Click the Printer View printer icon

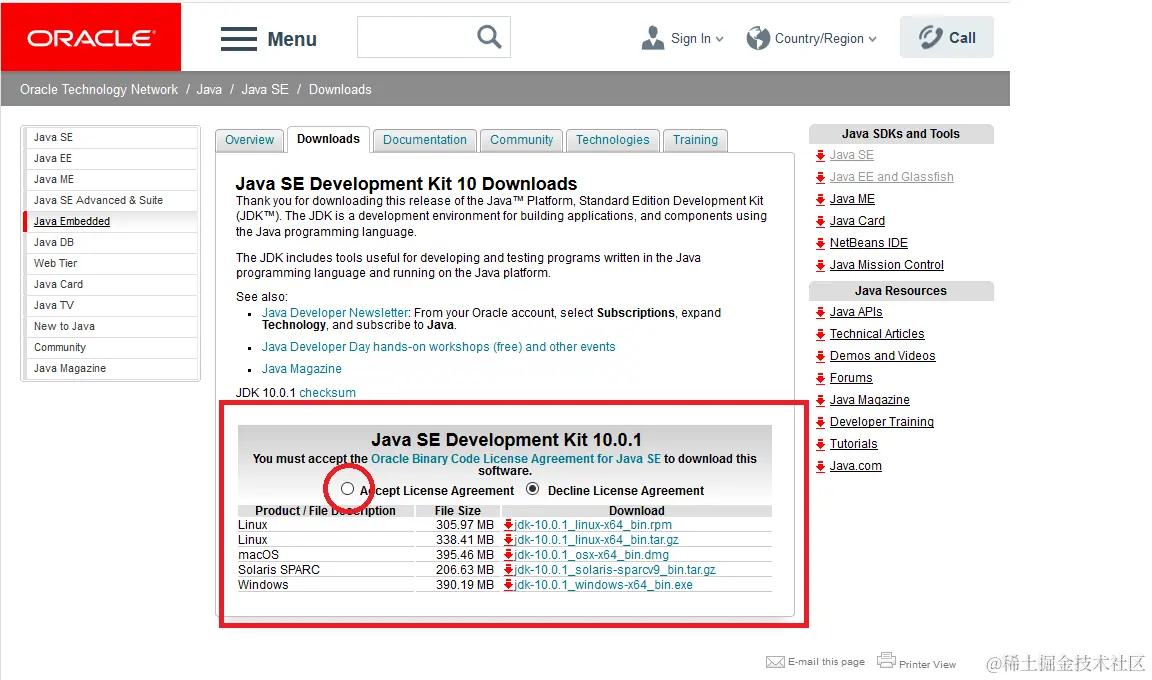886,660
